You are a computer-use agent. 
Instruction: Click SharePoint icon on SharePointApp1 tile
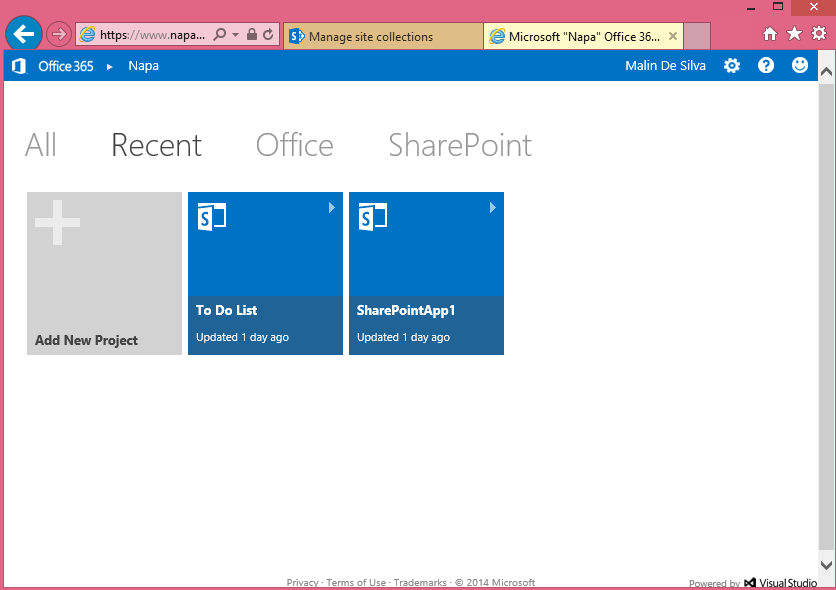tap(373, 217)
